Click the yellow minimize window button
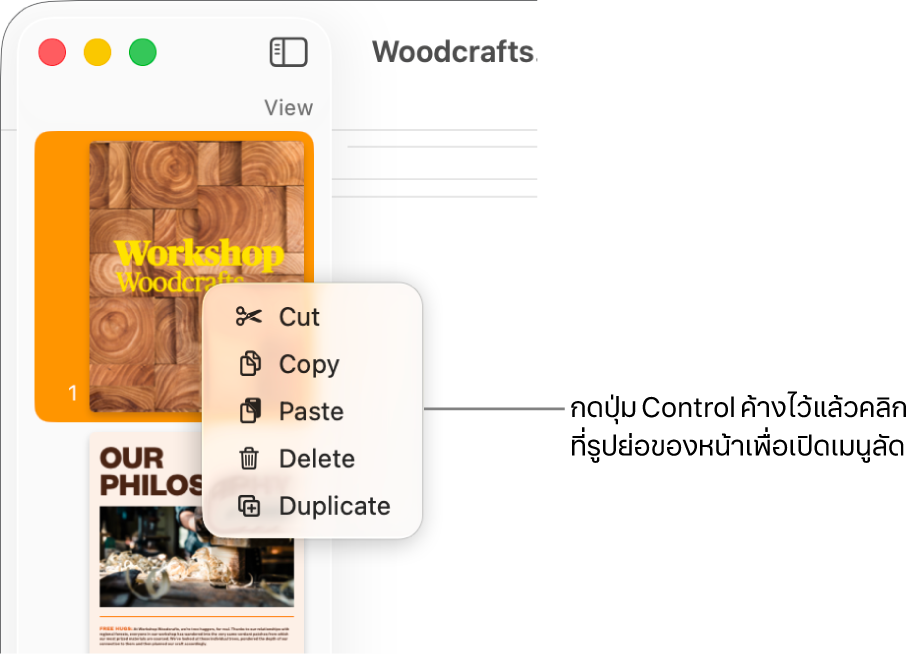 tap(98, 52)
